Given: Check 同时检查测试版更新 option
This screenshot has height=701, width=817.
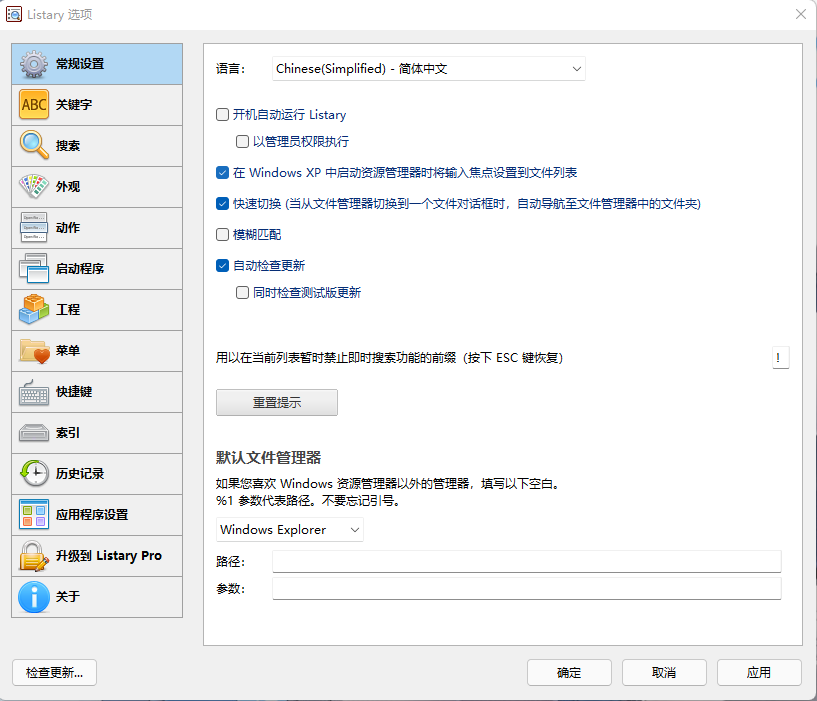Looking at the screenshot, I should (242, 292).
